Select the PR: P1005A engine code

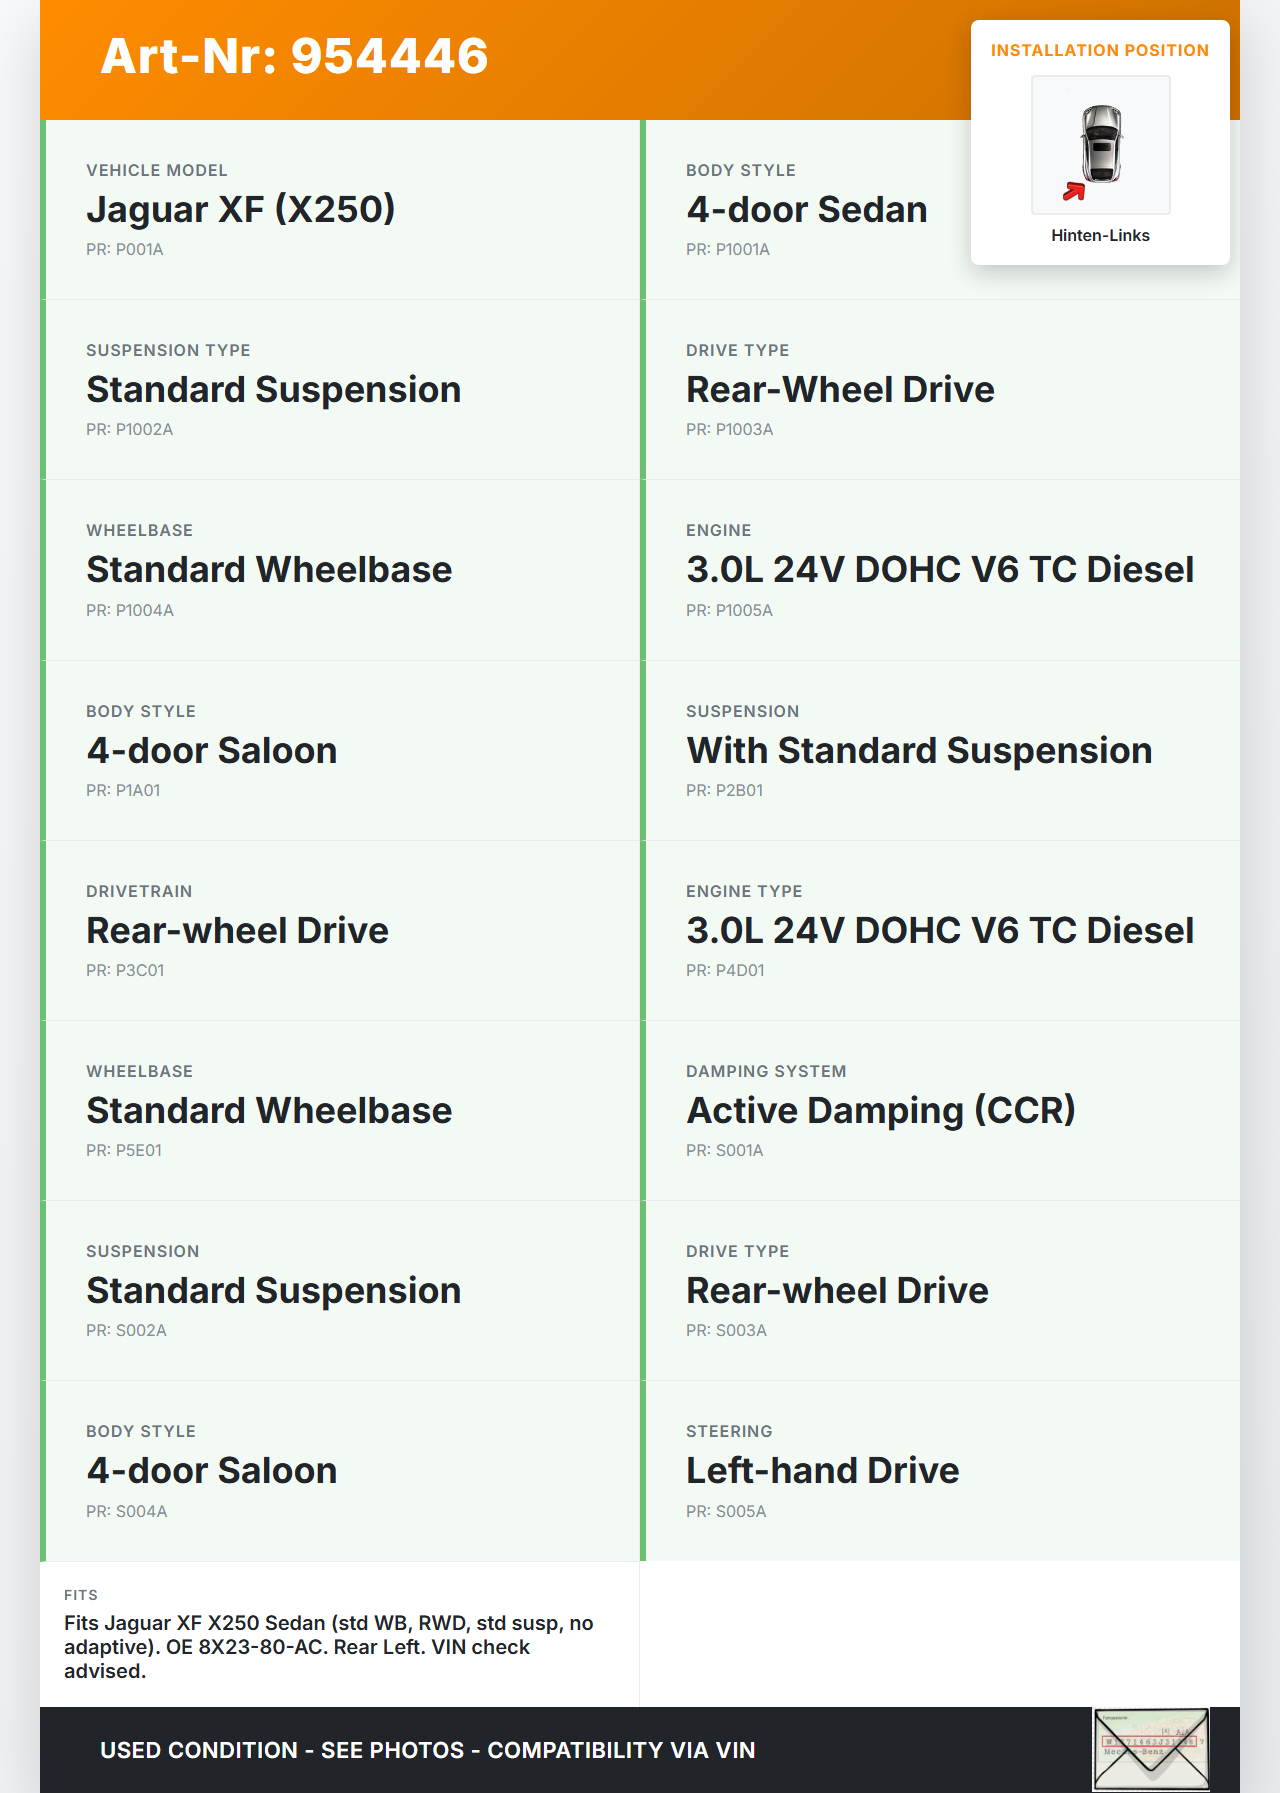pos(729,610)
